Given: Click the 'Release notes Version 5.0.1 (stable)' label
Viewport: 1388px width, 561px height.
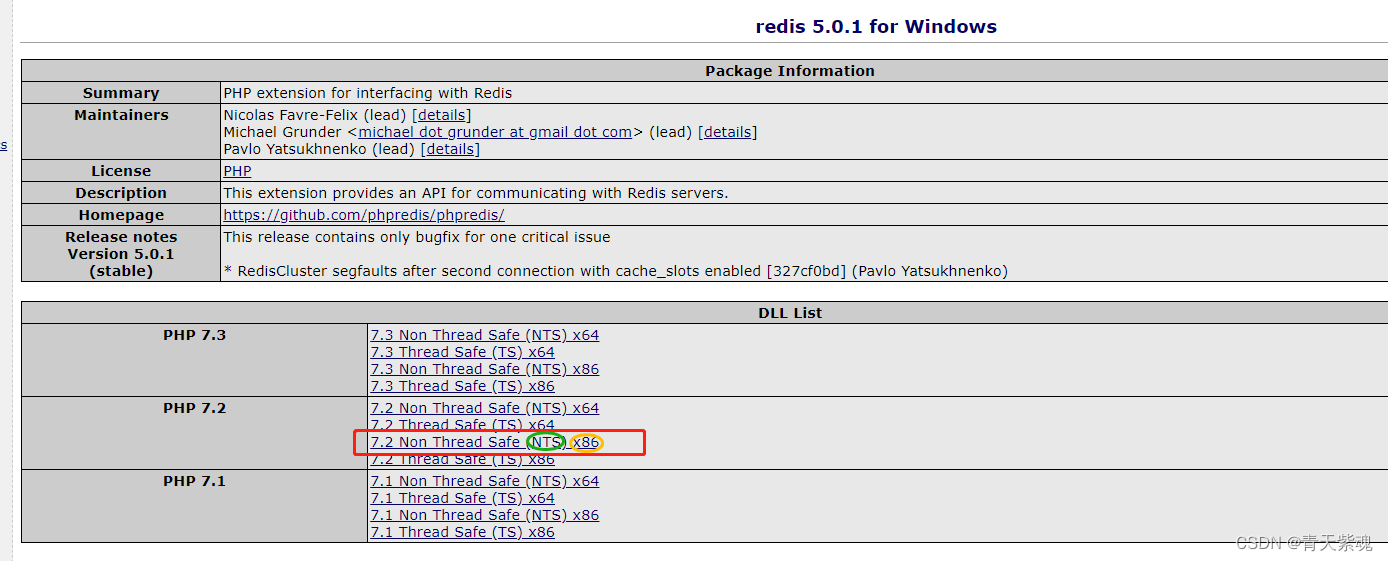Looking at the screenshot, I should pos(121,254).
